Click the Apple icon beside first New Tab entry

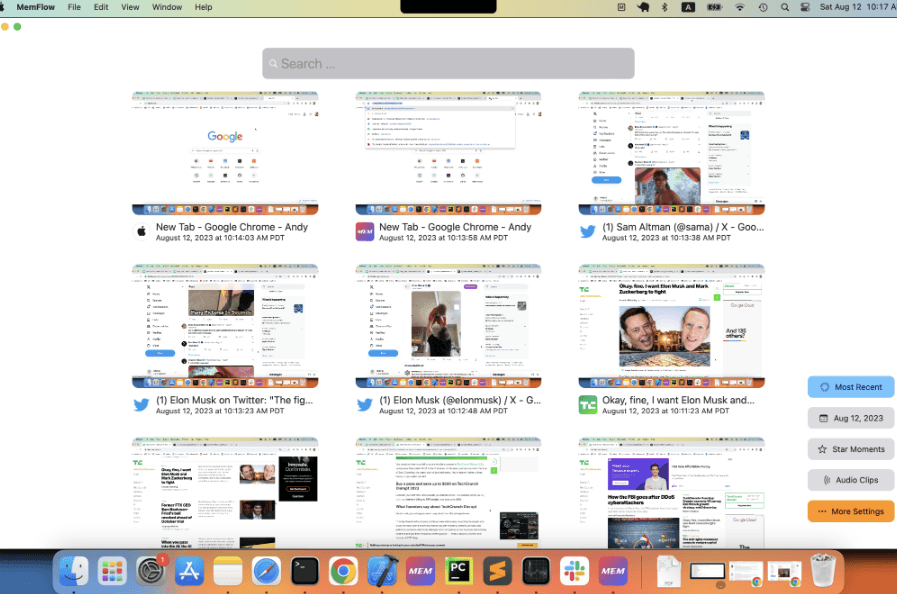[142, 232]
